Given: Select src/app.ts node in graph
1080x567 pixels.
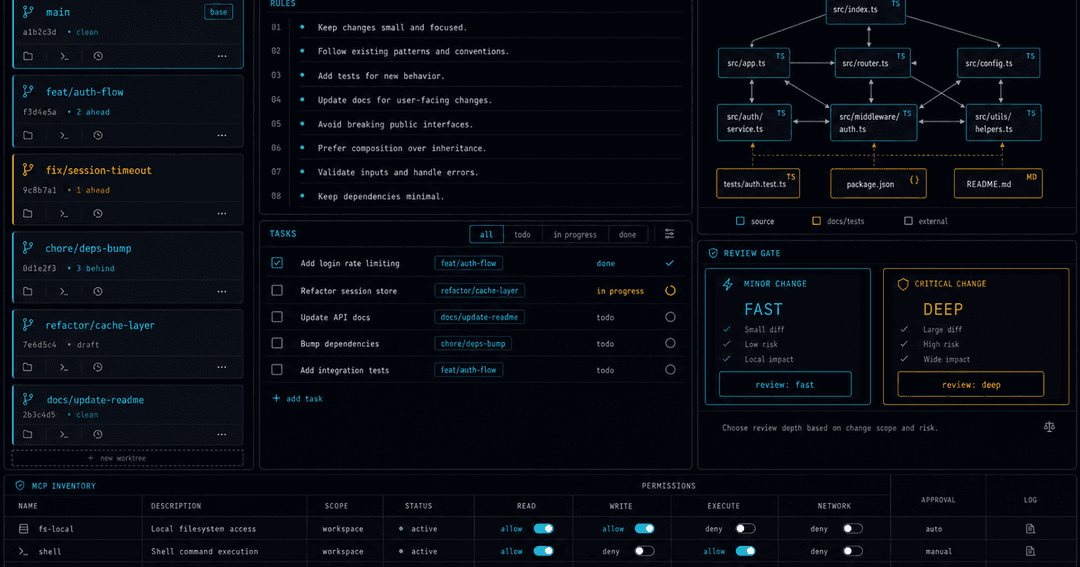Looking at the screenshot, I should tap(754, 63).
